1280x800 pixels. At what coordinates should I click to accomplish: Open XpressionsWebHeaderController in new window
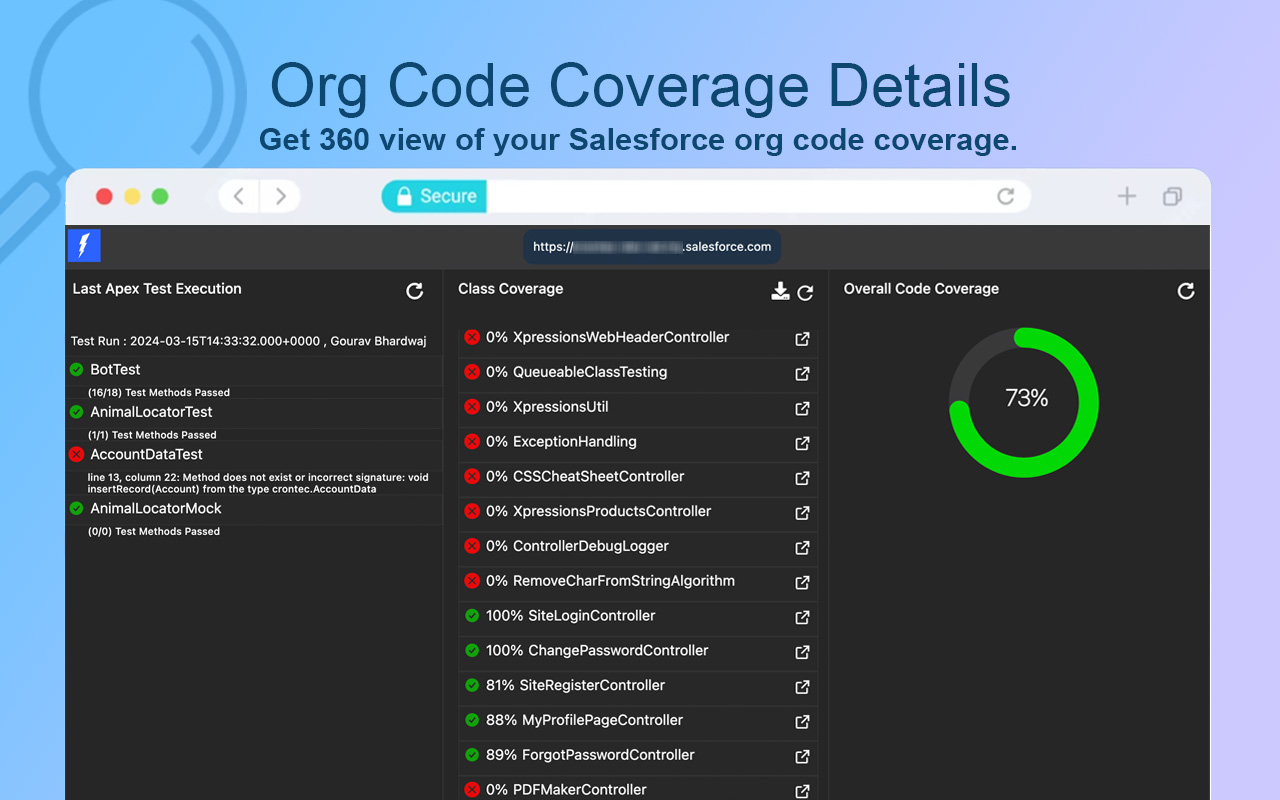802,339
